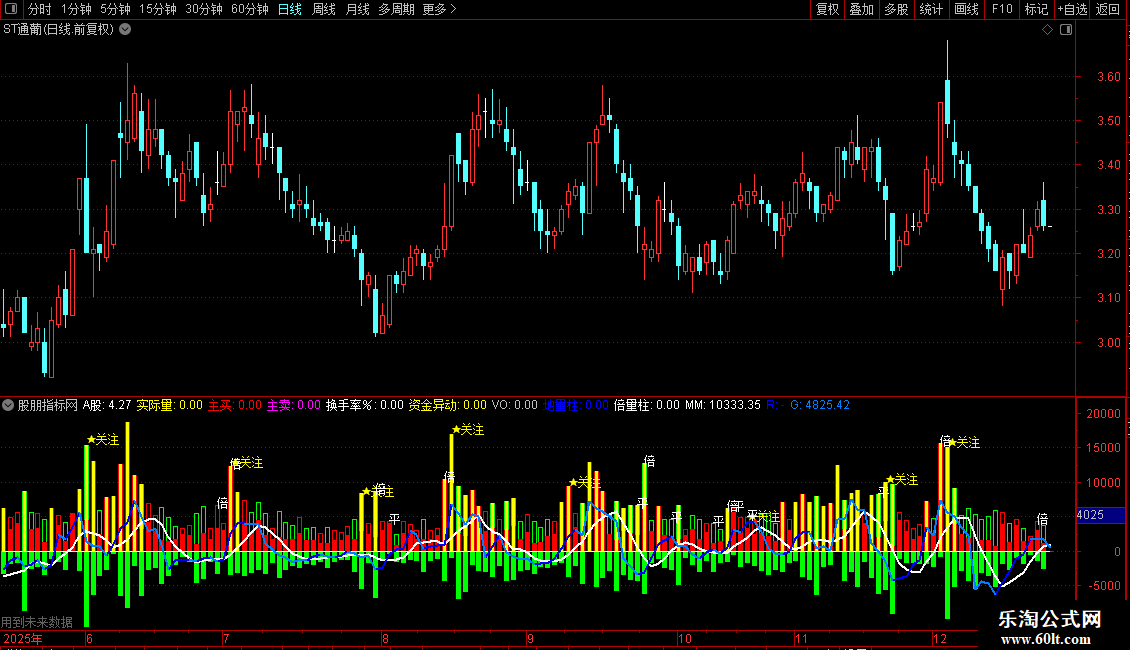Image resolution: width=1130 pixels, height=650 pixels.
Task: Switch to 分时 intraday view
Action: (x=40, y=9)
